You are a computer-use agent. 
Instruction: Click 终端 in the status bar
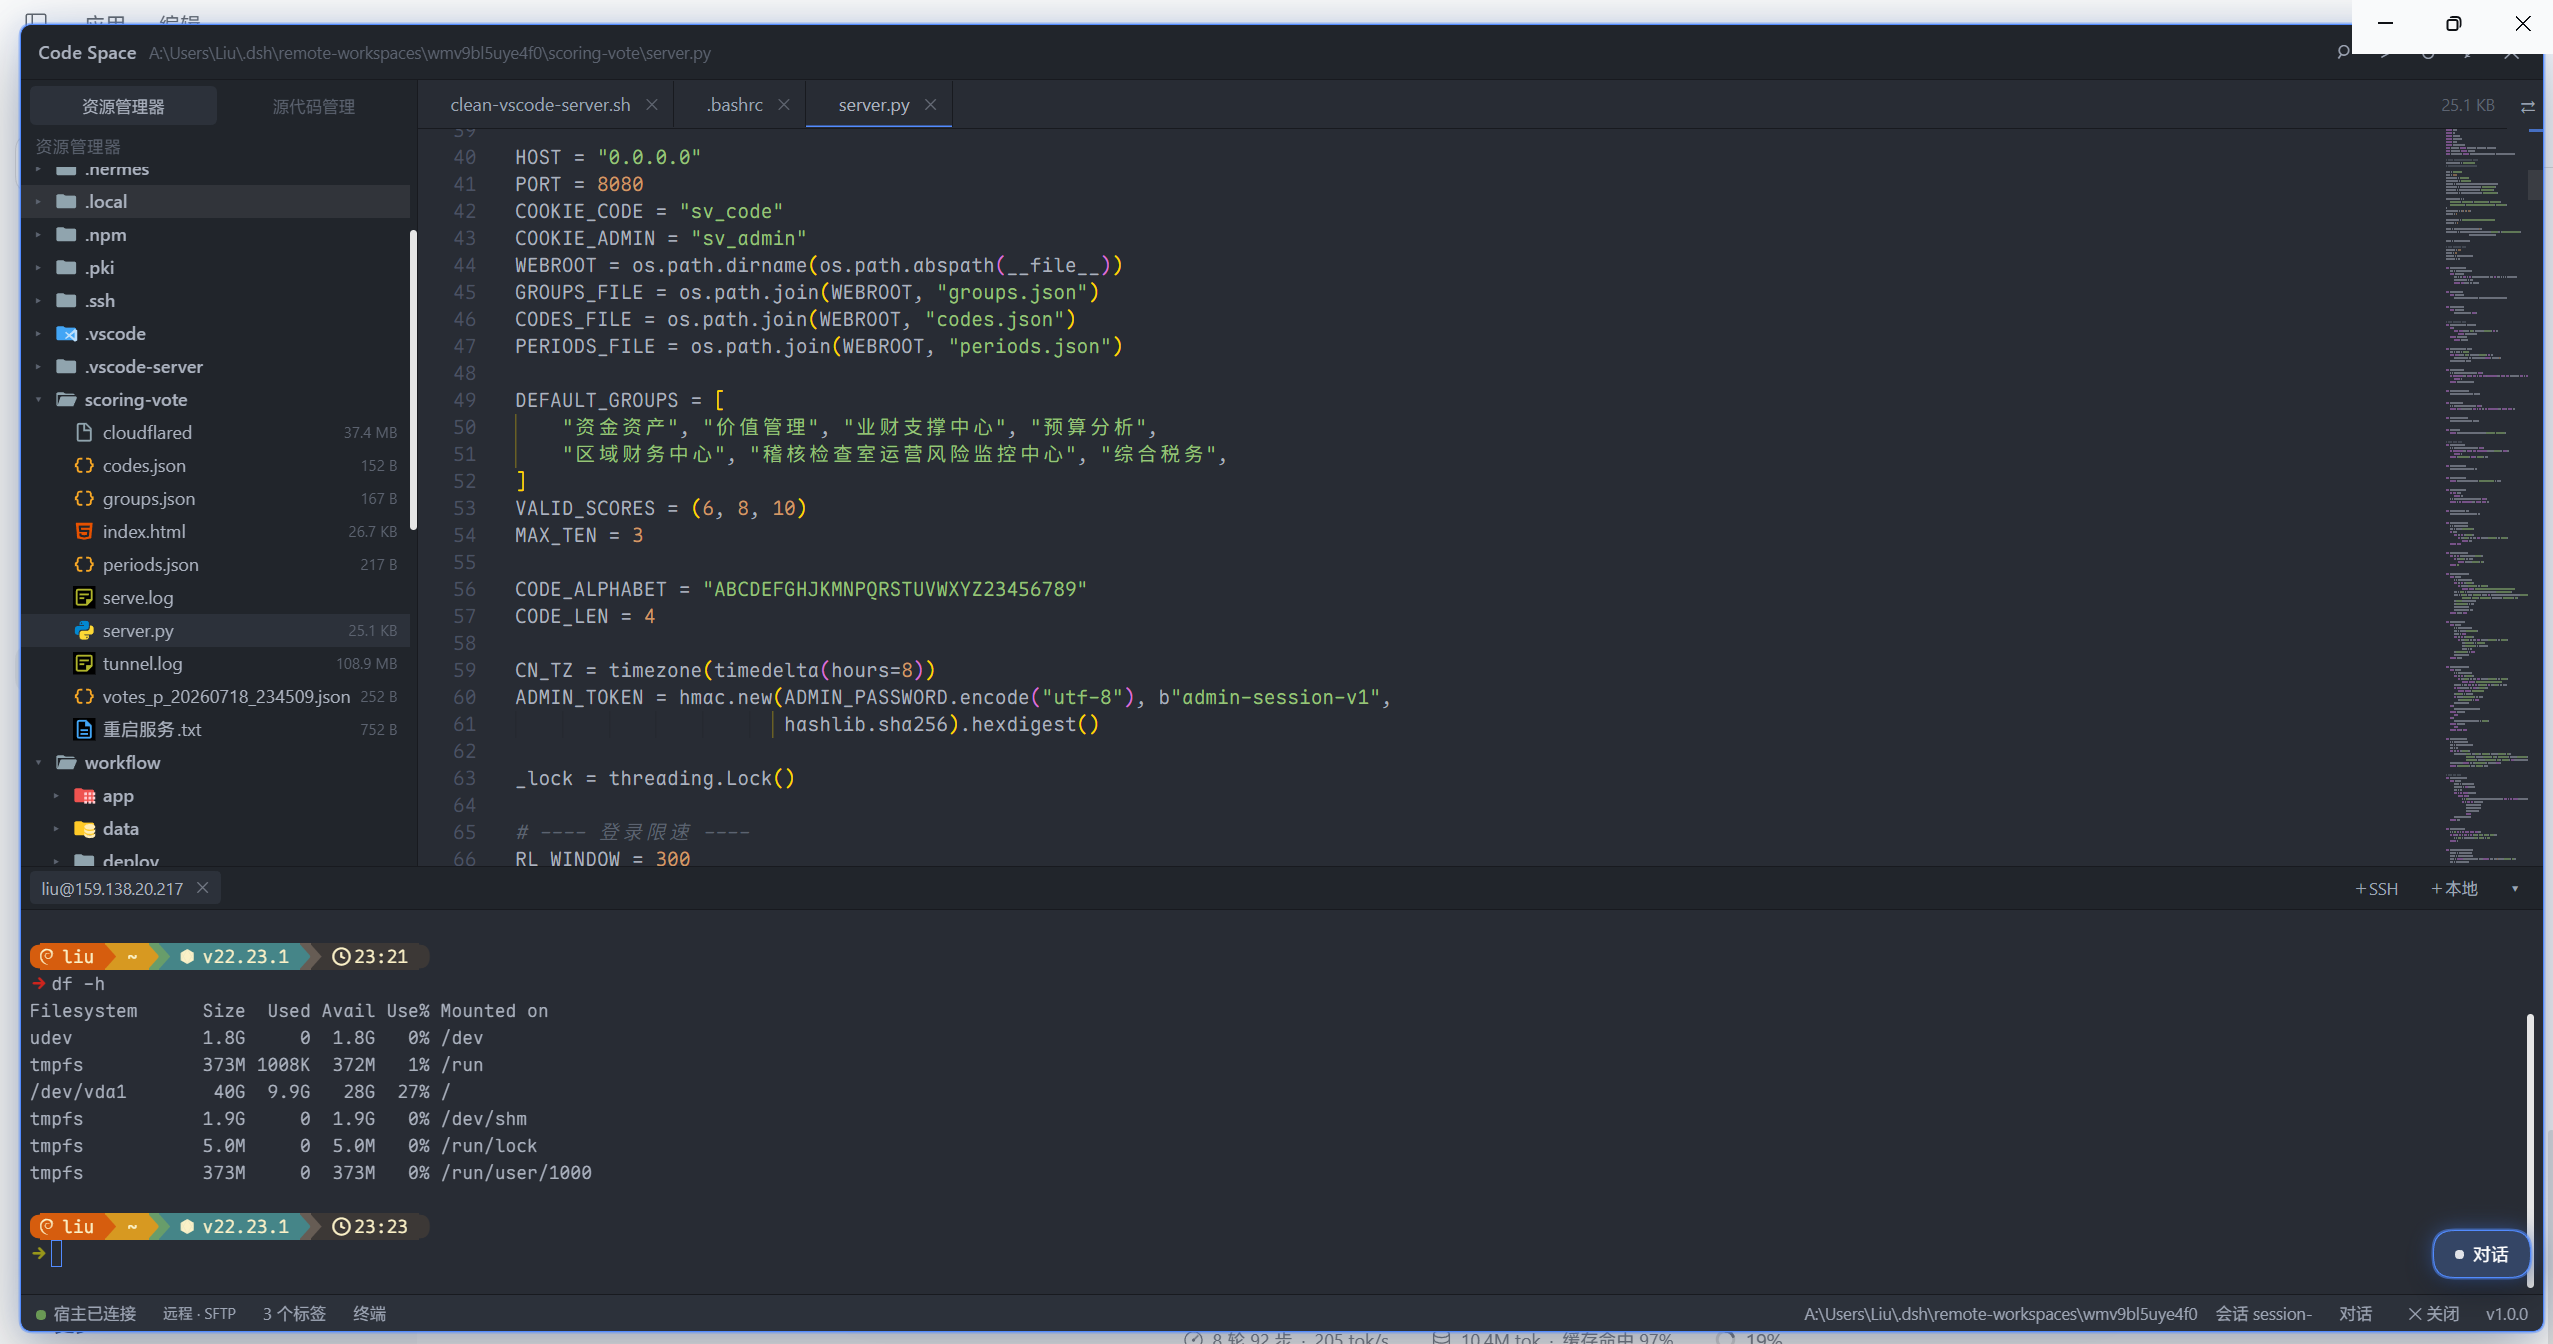369,1314
